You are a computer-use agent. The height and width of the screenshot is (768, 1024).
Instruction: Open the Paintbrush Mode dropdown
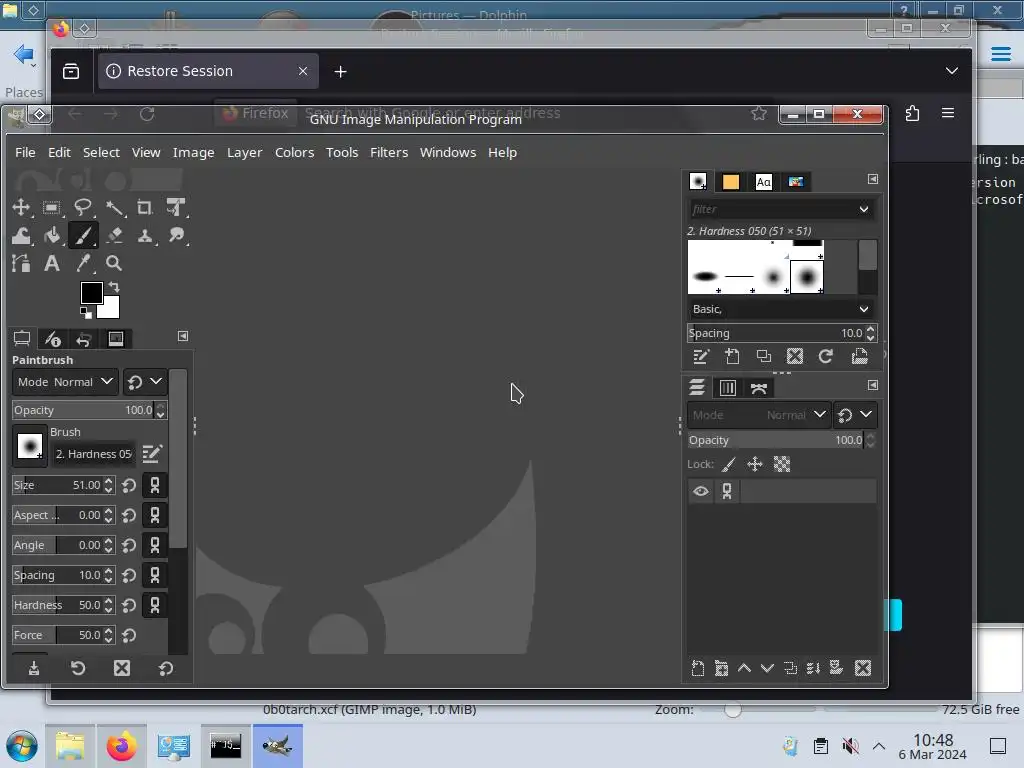(65, 382)
